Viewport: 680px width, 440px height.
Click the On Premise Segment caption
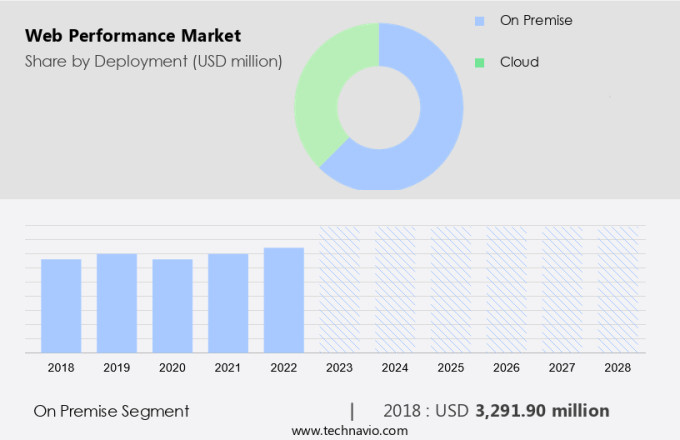pyautogui.click(x=111, y=411)
